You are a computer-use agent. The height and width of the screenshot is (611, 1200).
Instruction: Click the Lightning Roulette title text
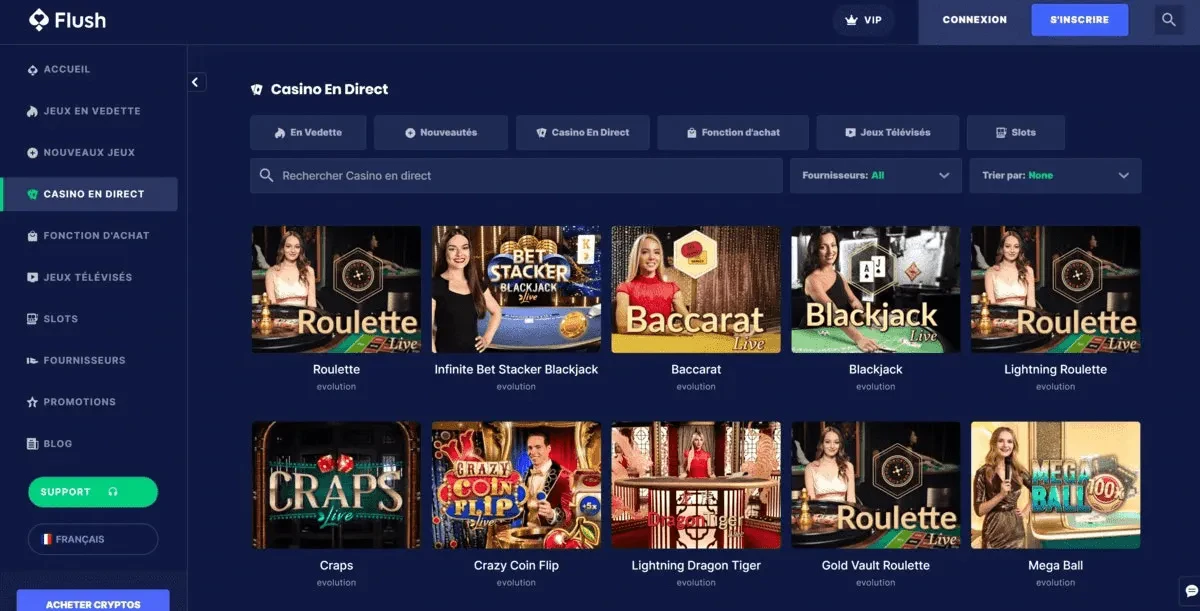click(x=1056, y=369)
